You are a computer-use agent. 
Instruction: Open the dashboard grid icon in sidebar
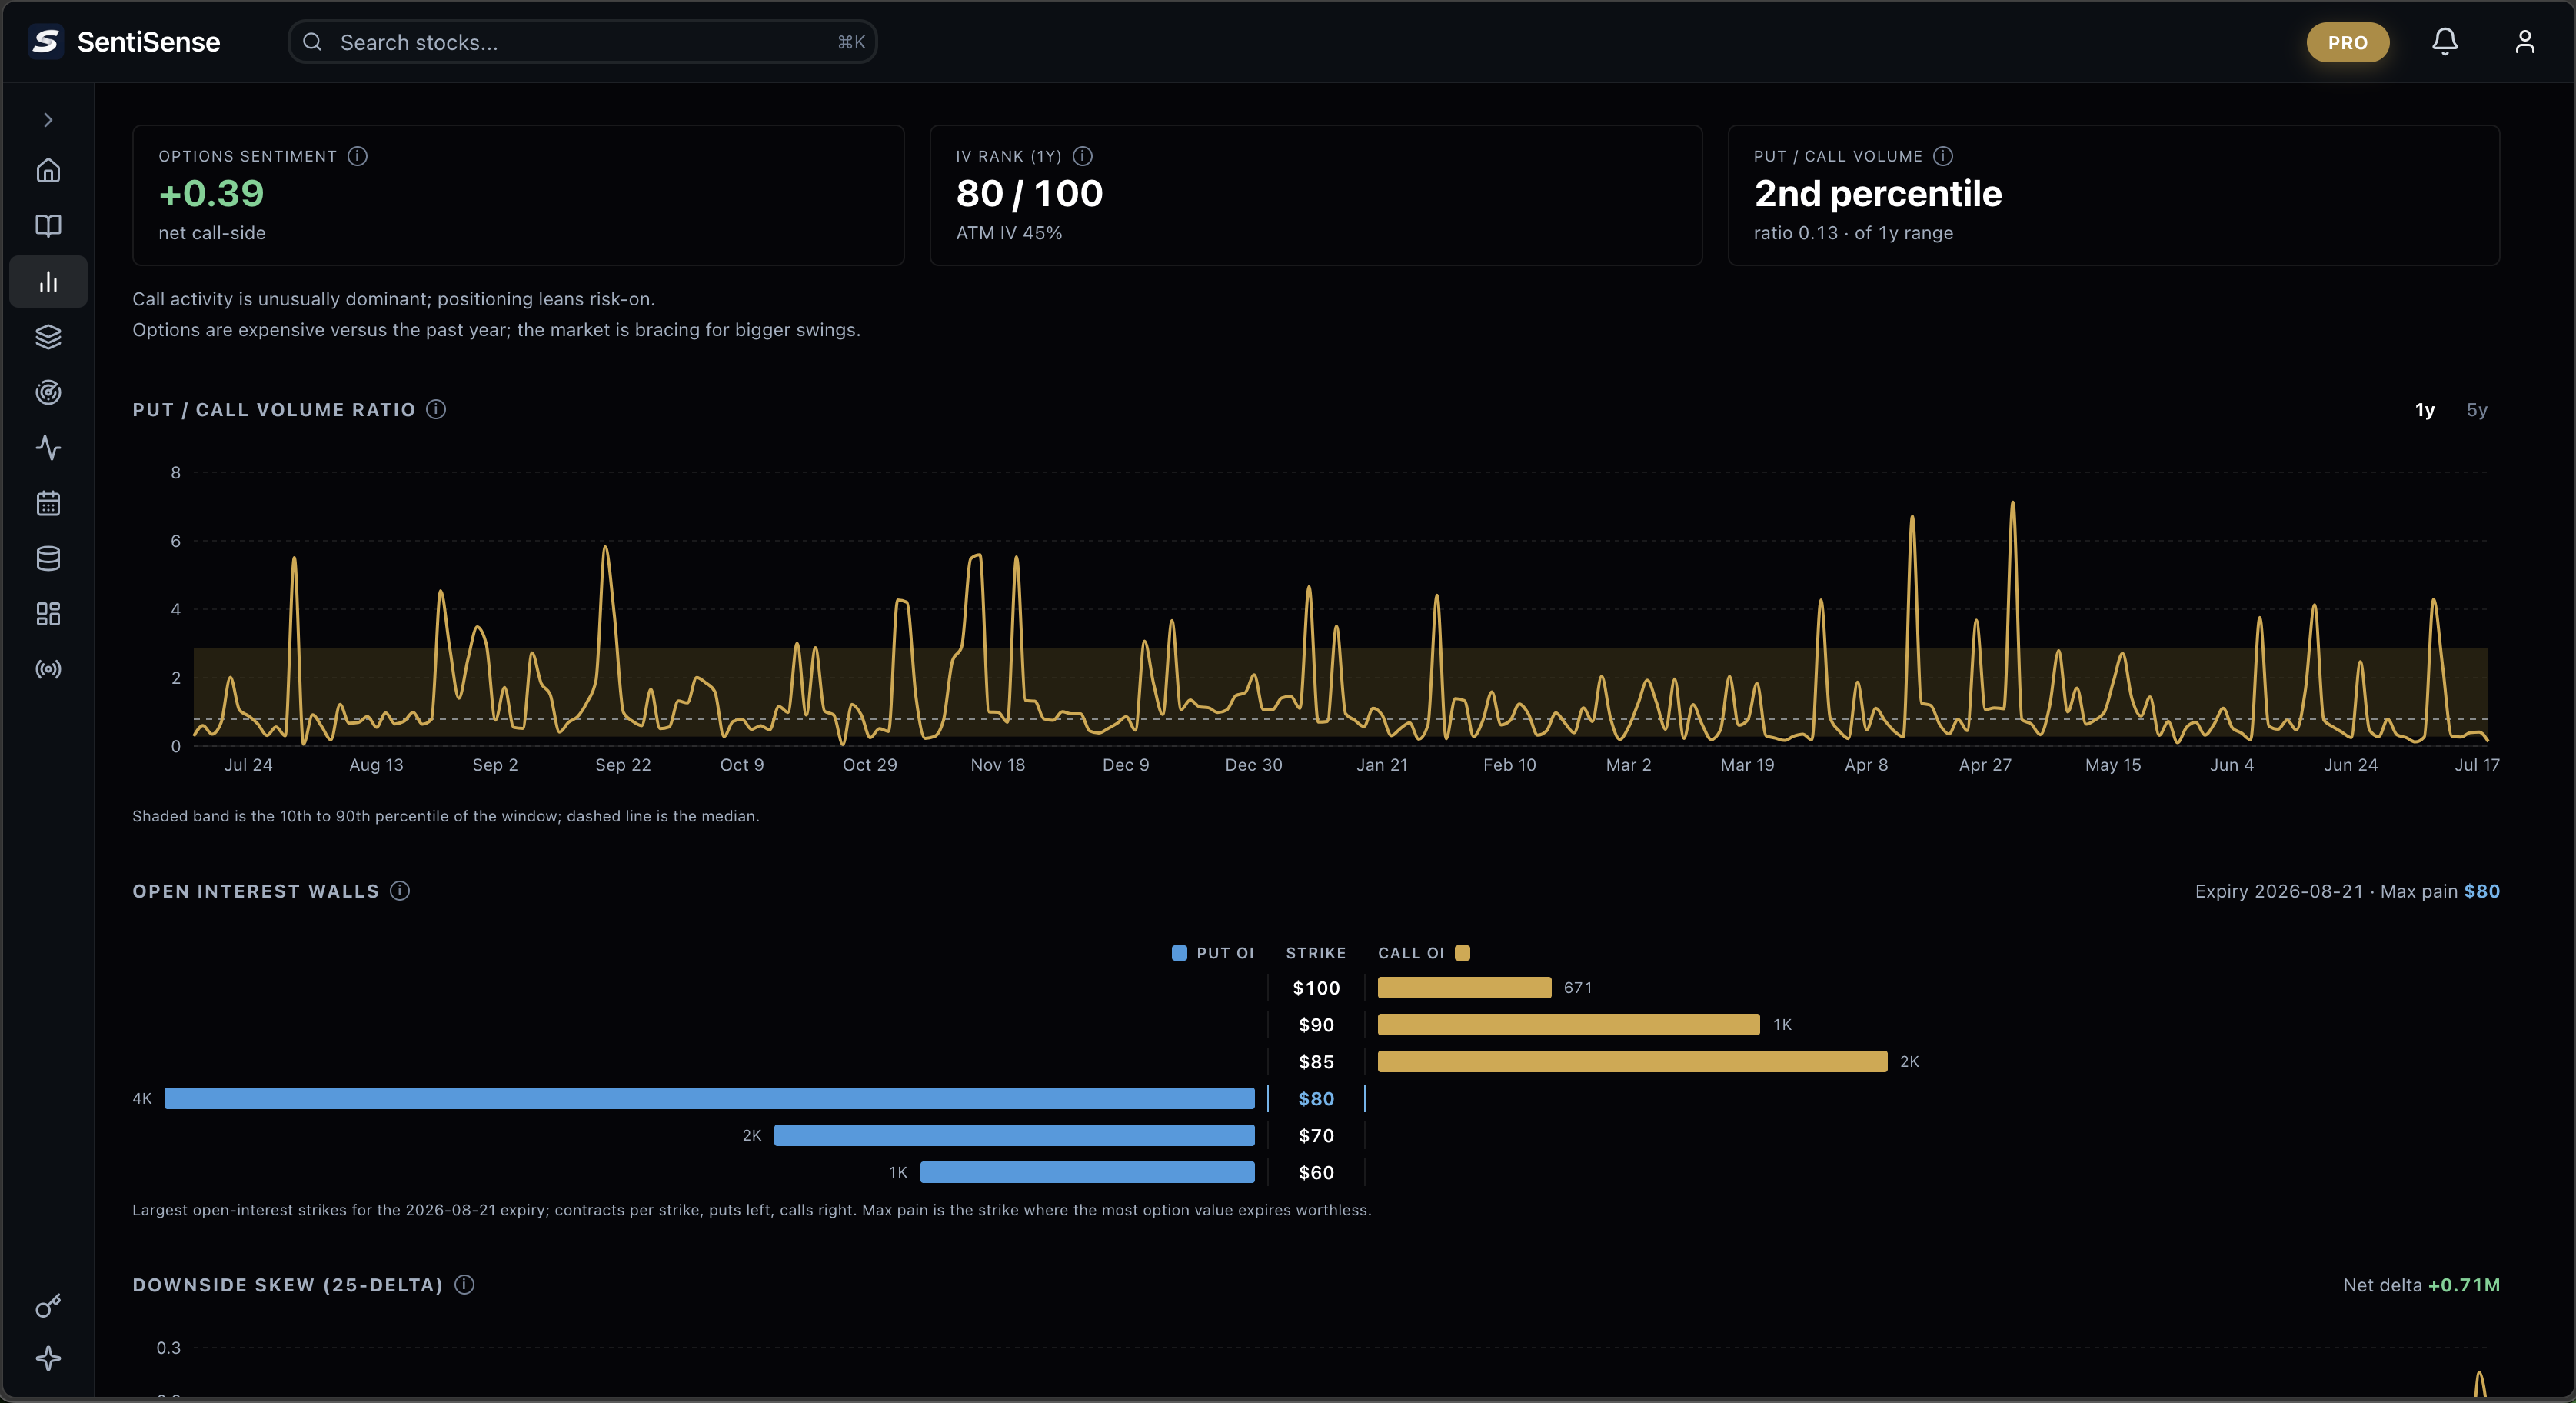(48, 613)
